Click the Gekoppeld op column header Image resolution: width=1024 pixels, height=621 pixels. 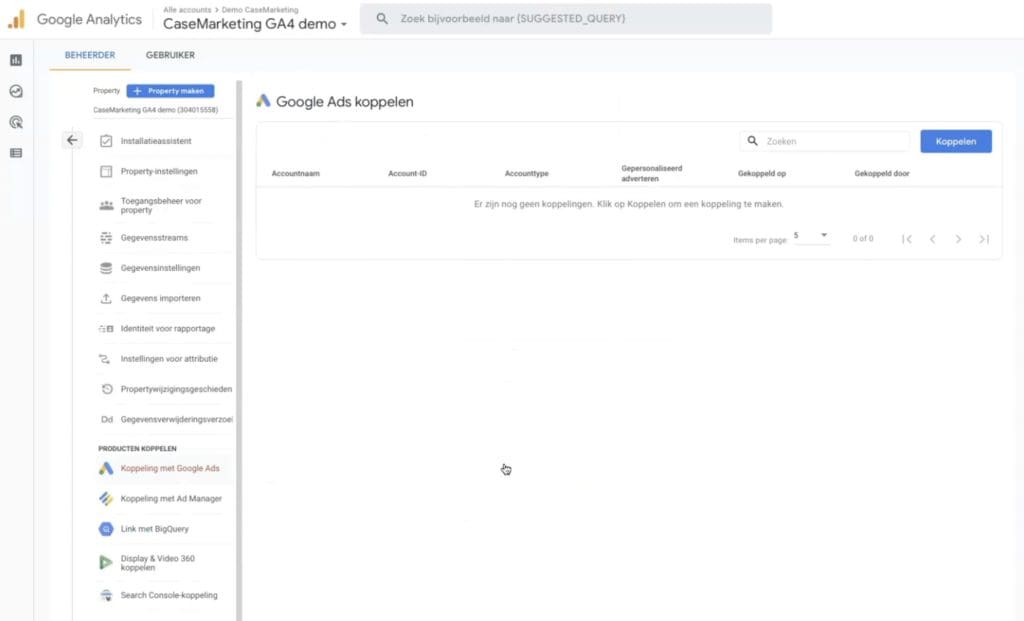point(761,174)
